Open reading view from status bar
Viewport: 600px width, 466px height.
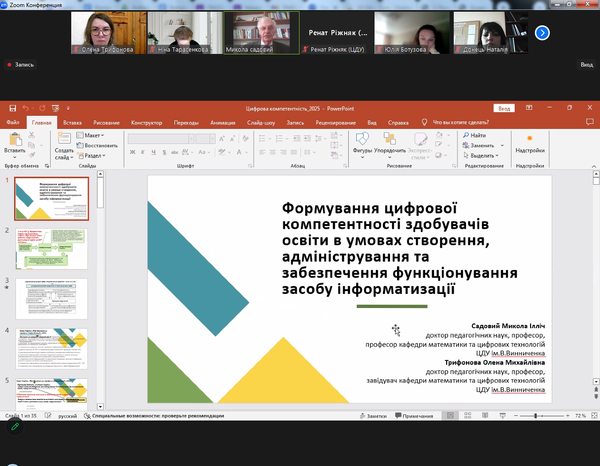[x=487, y=415]
